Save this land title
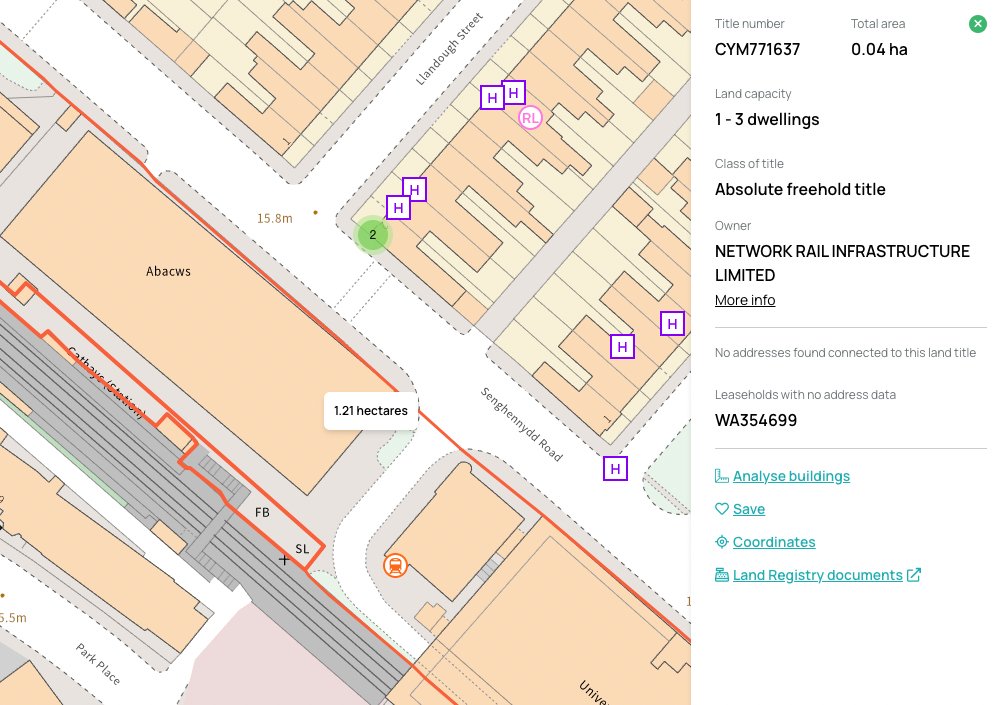Screen dimensions: 1008x705 coord(748,509)
